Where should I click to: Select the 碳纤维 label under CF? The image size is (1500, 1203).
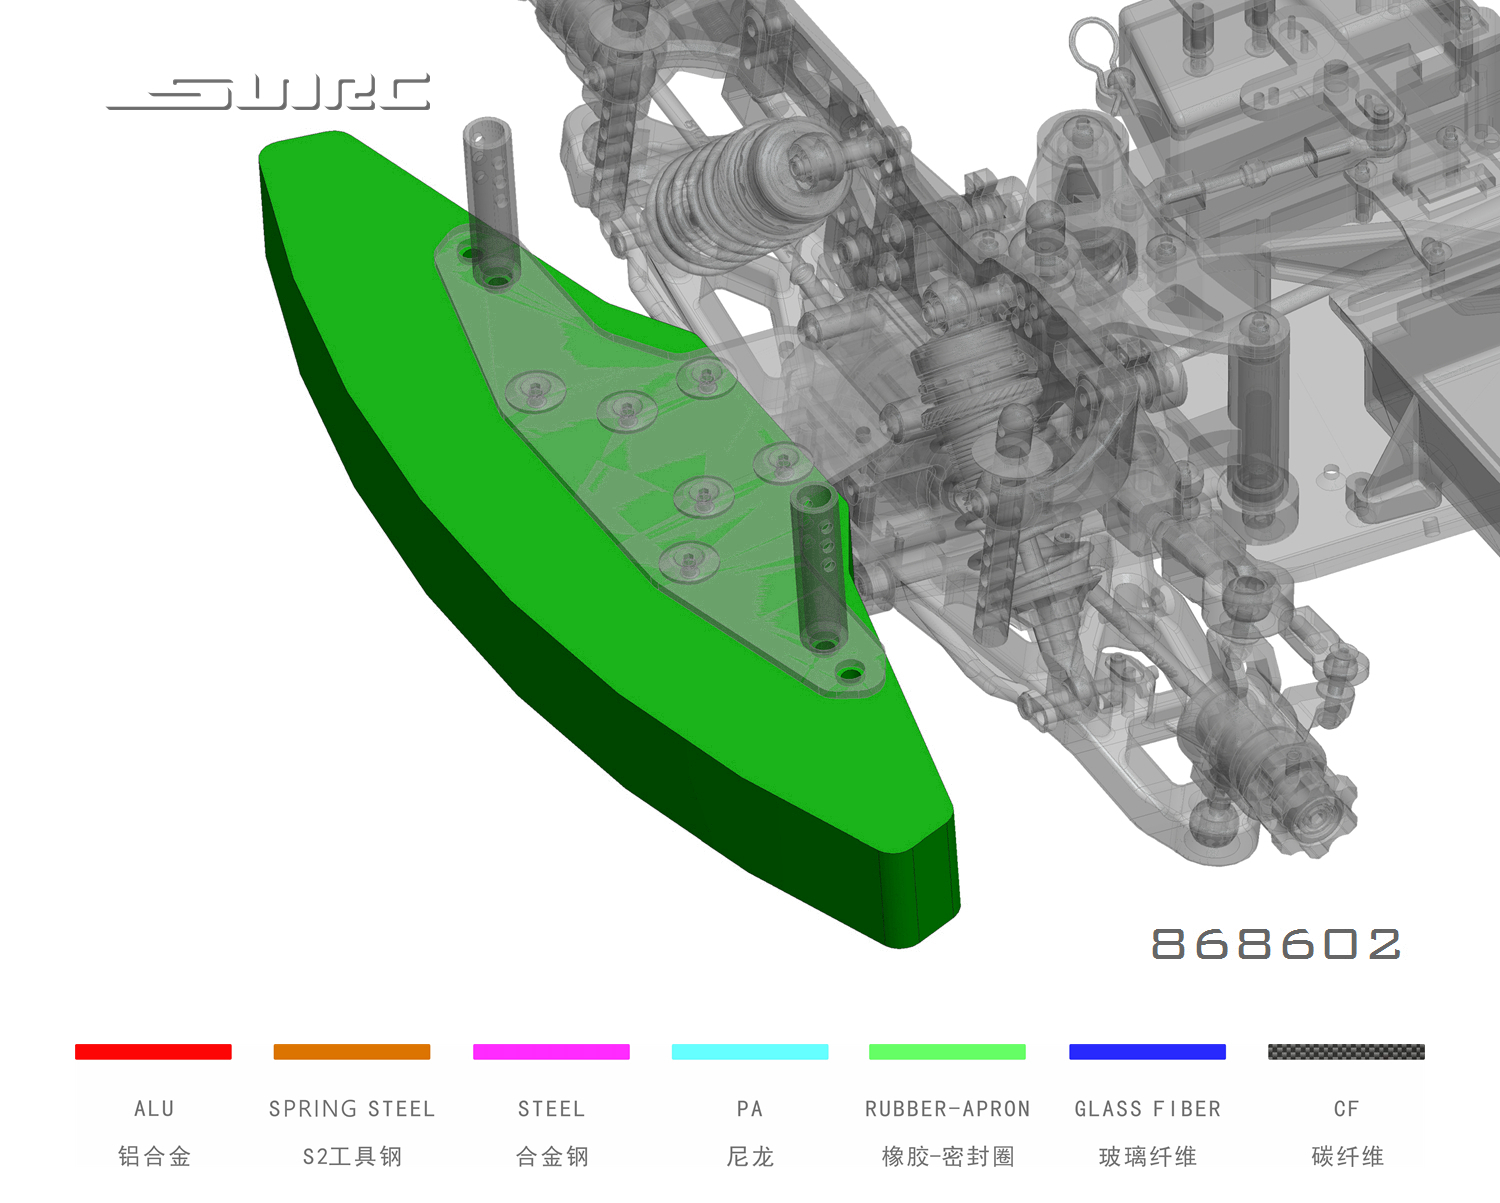pos(1347,1157)
